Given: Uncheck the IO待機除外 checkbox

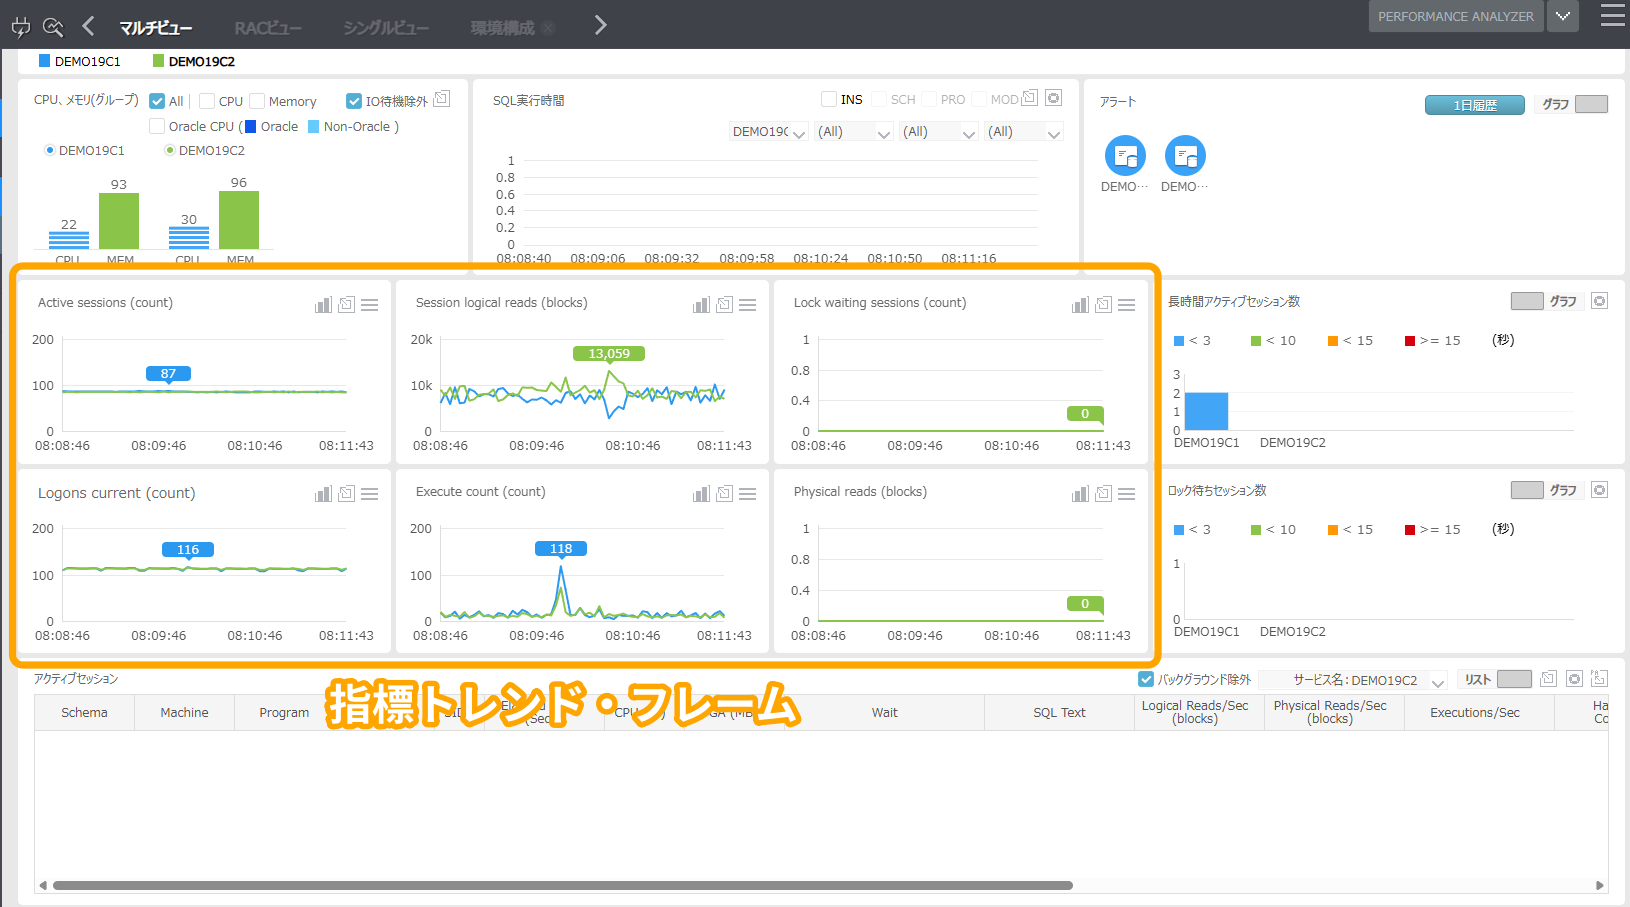Looking at the screenshot, I should pos(354,101).
